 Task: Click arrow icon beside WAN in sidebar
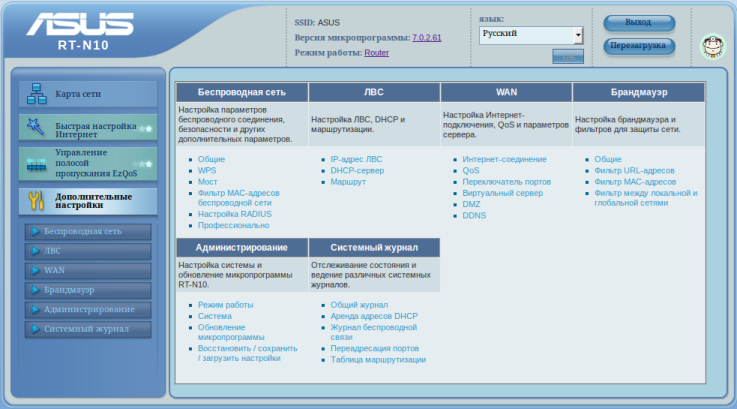pos(35,270)
